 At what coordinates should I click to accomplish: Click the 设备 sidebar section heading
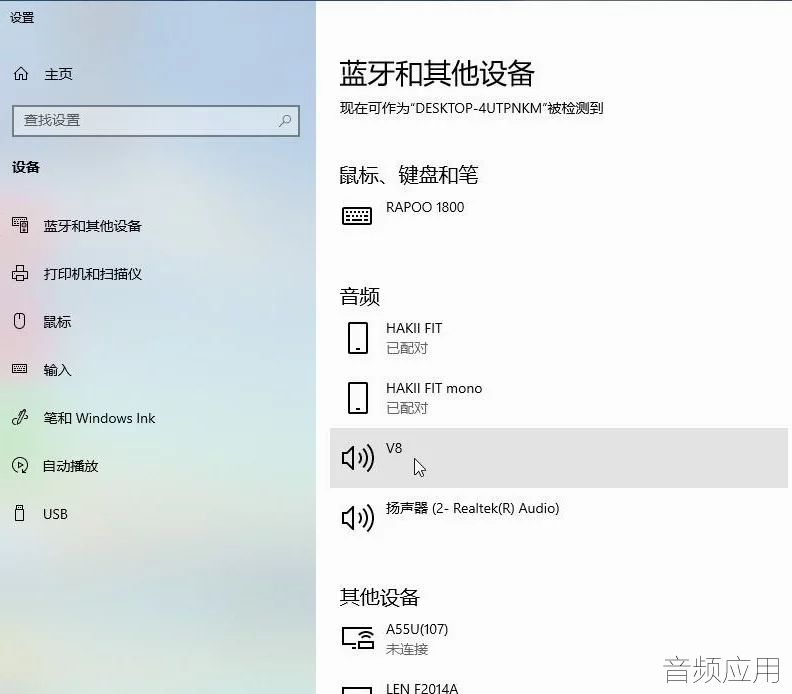pyautogui.click(x=26, y=167)
